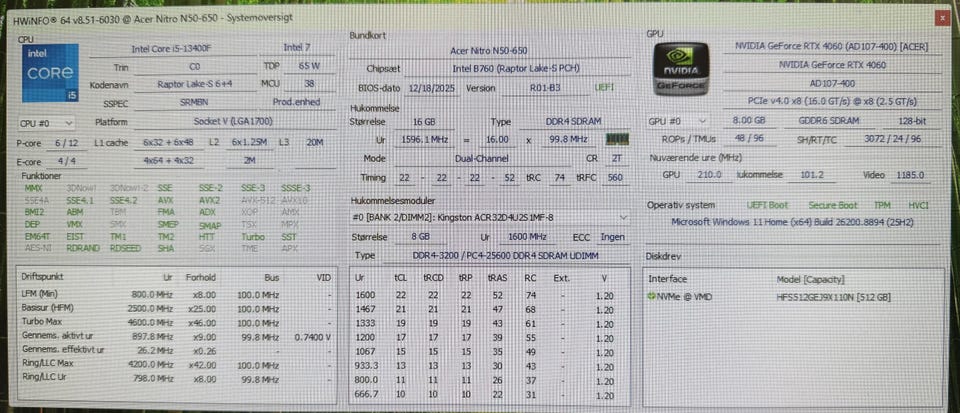960x413 pixels.
Task: Click the L3 20M cache value
Action: (x=315, y=142)
